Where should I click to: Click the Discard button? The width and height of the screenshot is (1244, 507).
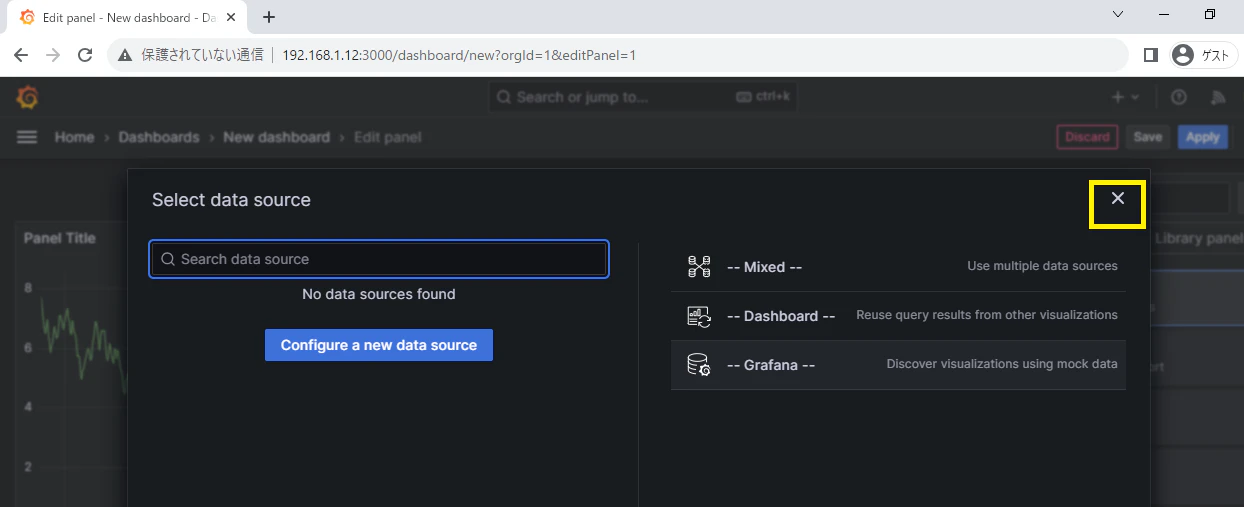click(x=1087, y=137)
